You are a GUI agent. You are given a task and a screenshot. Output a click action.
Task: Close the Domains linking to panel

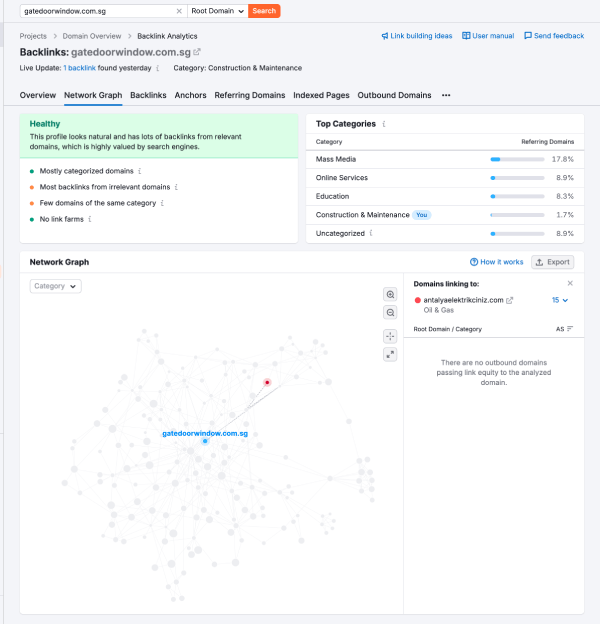[570, 283]
